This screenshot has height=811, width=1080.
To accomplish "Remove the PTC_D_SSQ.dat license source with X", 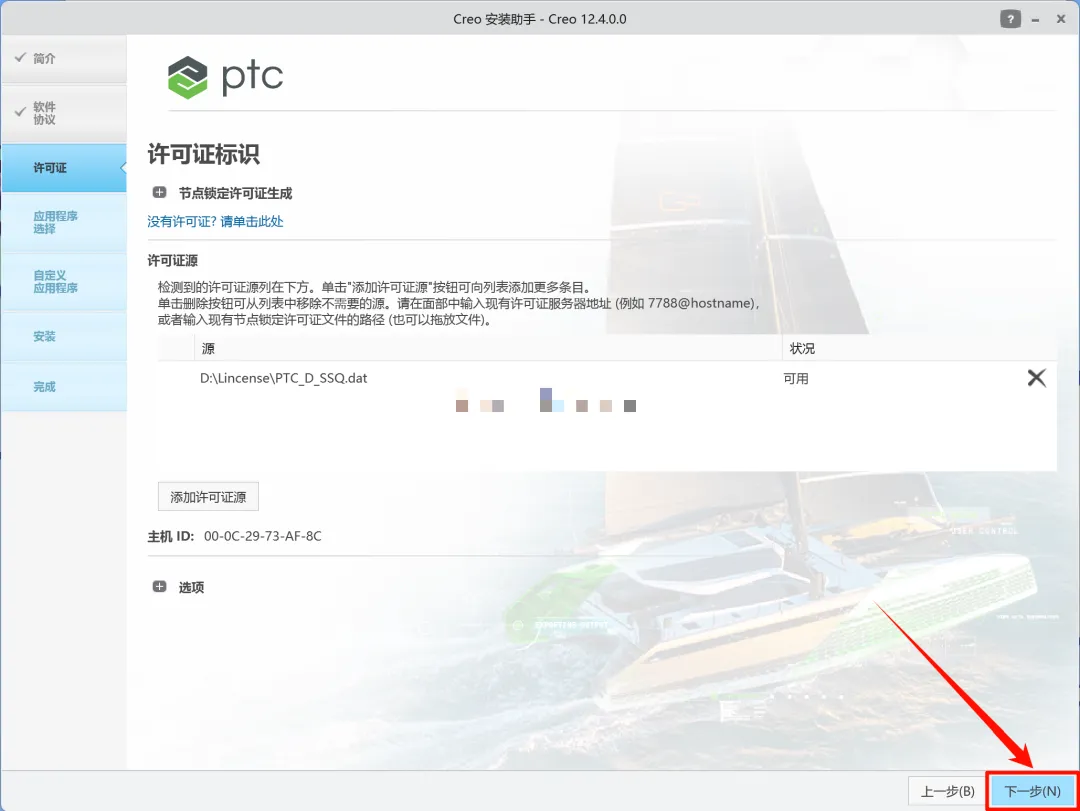I will (1036, 378).
